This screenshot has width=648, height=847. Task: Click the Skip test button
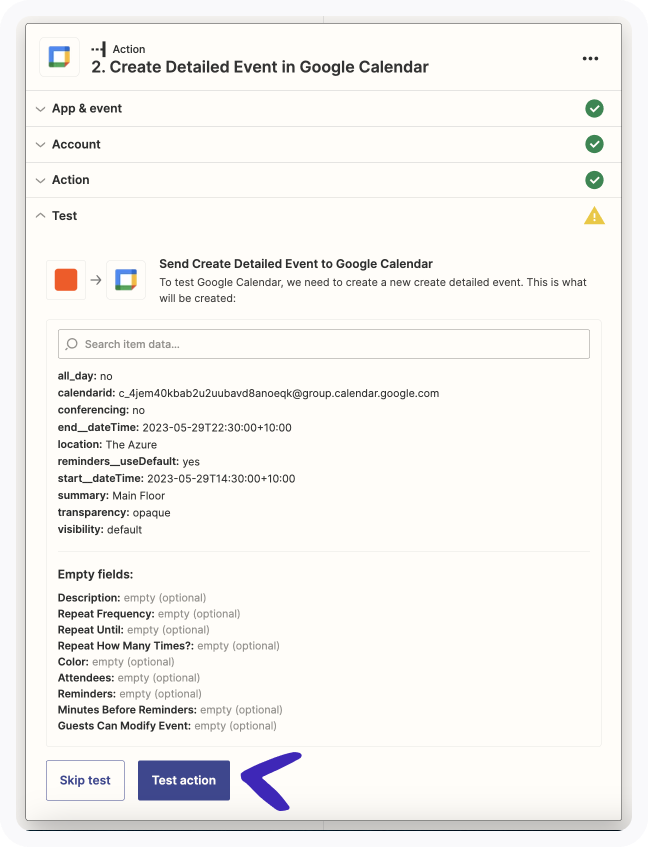click(85, 780)
